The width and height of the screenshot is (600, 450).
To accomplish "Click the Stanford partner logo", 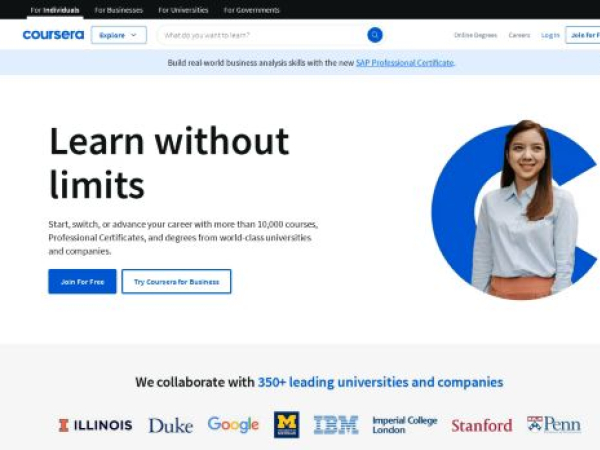I will (x=482, y=425).
